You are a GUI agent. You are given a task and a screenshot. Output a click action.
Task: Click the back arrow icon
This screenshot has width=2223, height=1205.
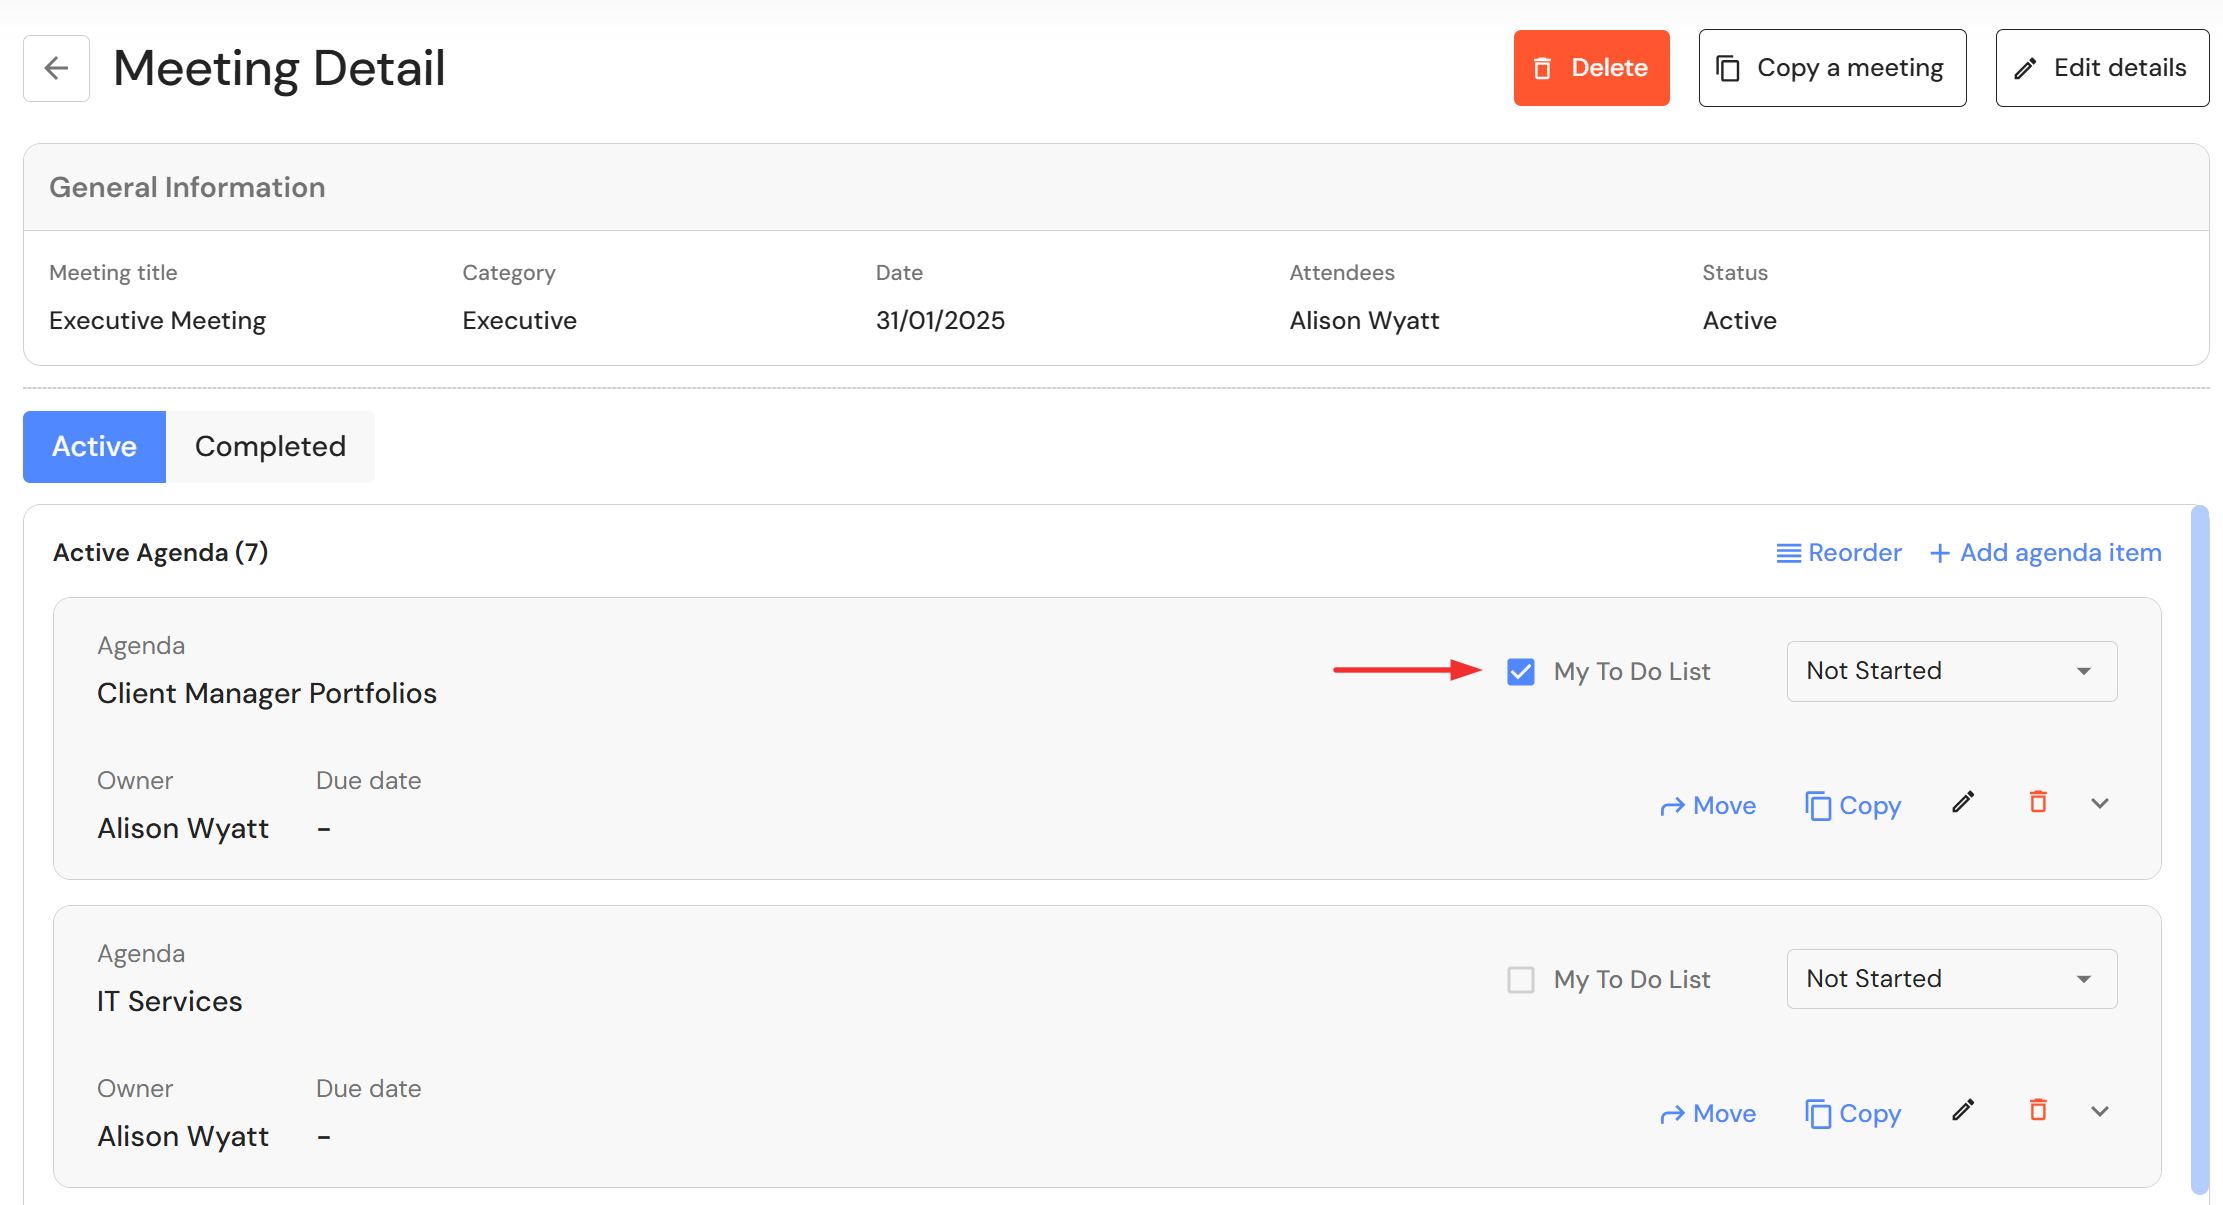[56, 68]
